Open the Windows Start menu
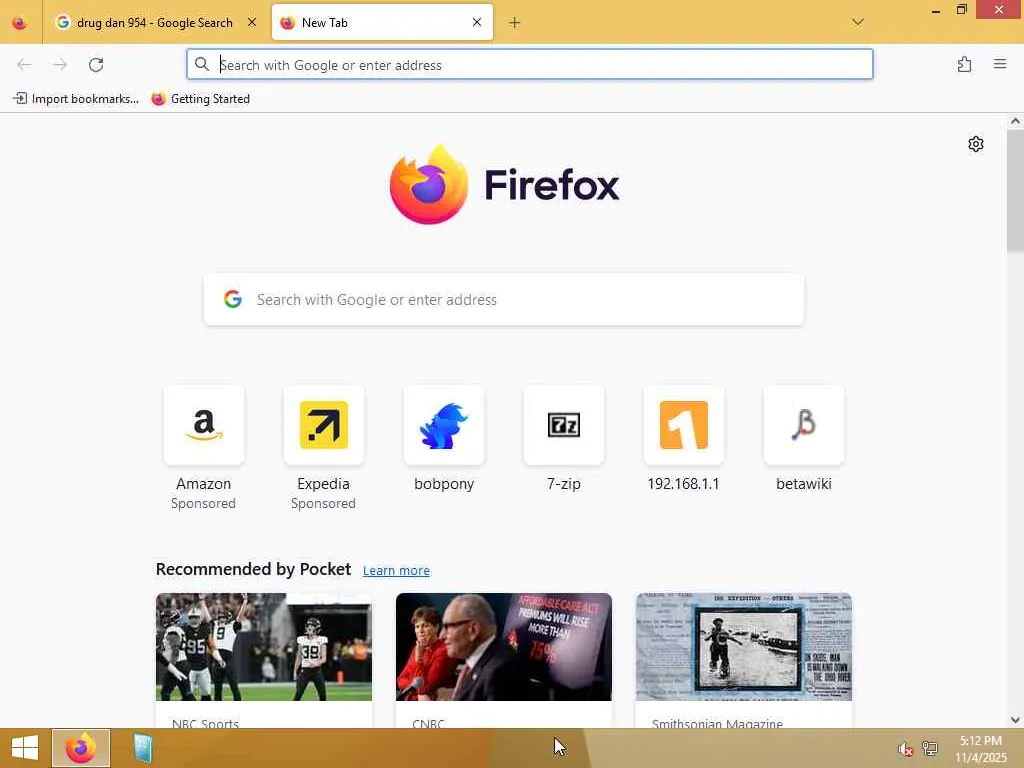The image size is (1024, 768). point(25,748)
